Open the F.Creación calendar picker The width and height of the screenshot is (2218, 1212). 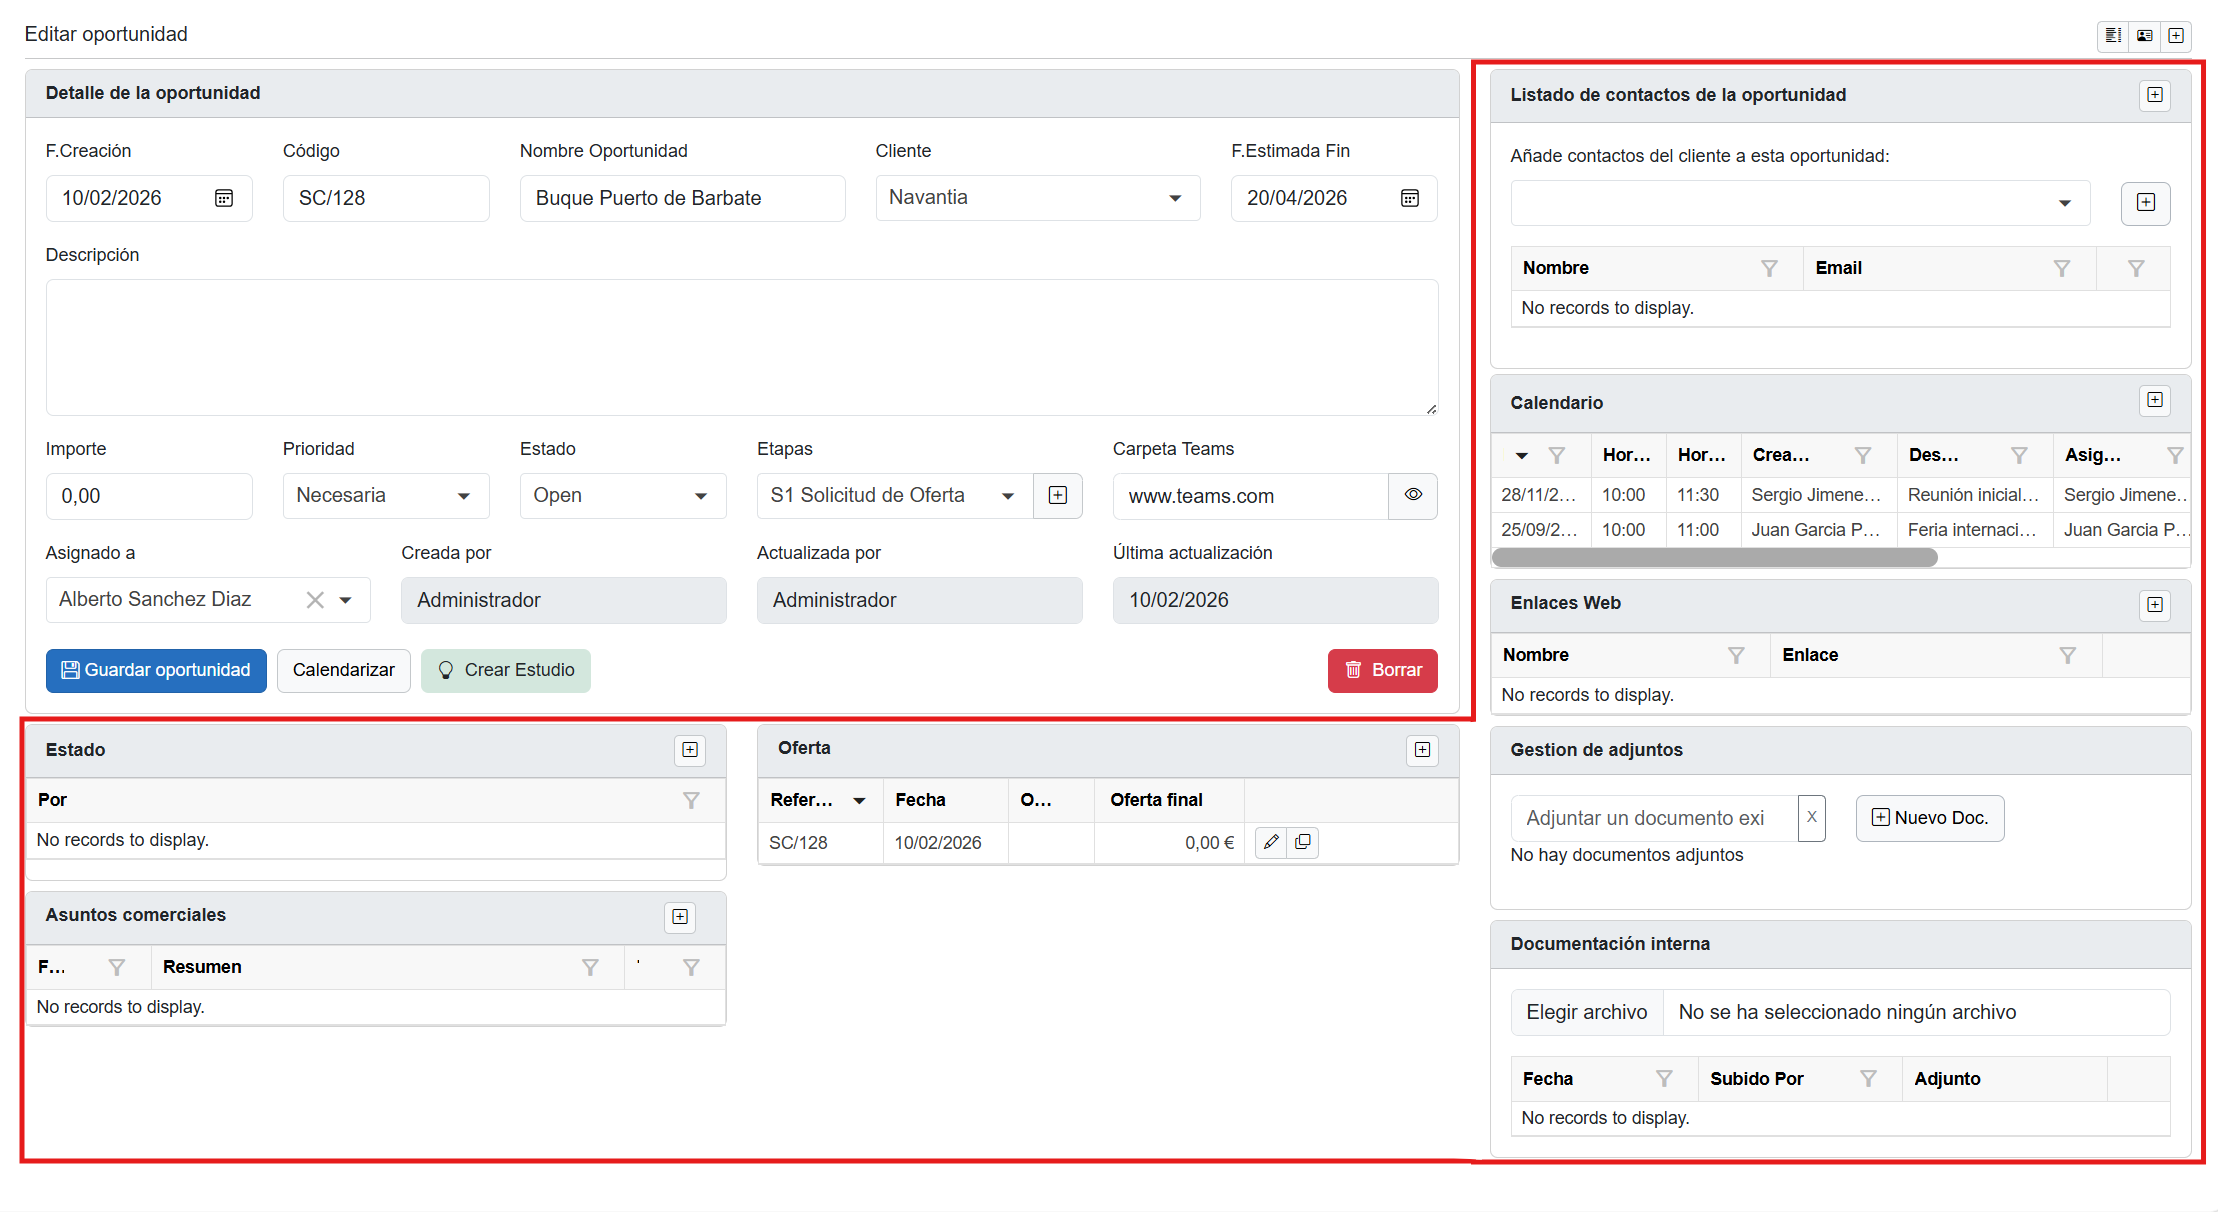point(224,198)
